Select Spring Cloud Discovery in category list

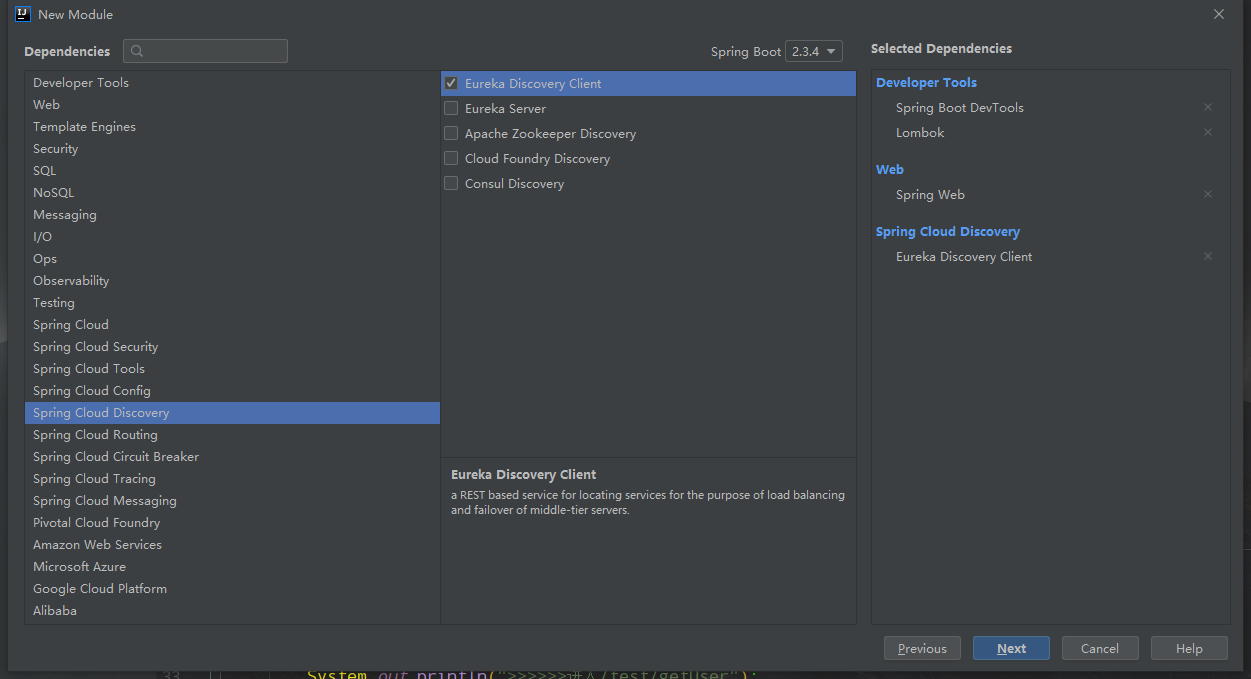pyautogui.click(x=232, y=413)
